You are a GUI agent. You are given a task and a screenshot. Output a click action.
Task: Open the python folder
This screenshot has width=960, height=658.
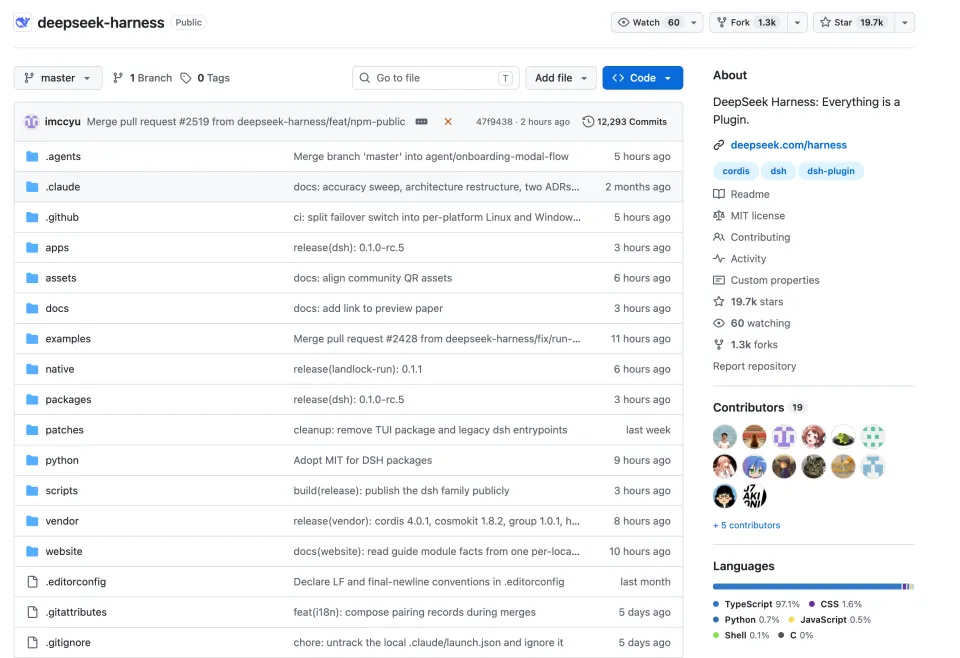[62, 460]
